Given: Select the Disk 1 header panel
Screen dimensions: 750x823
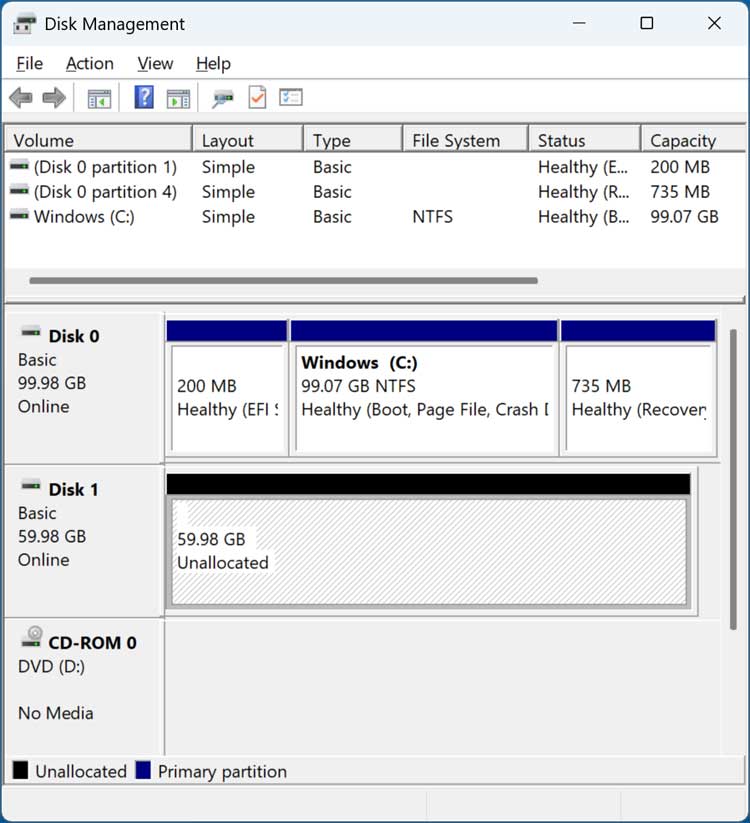Looking at the screenshot, I should click(x=84, y=541).
